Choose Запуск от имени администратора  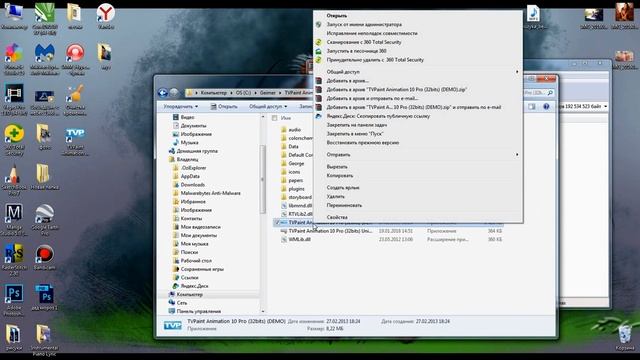coord(418,24)
